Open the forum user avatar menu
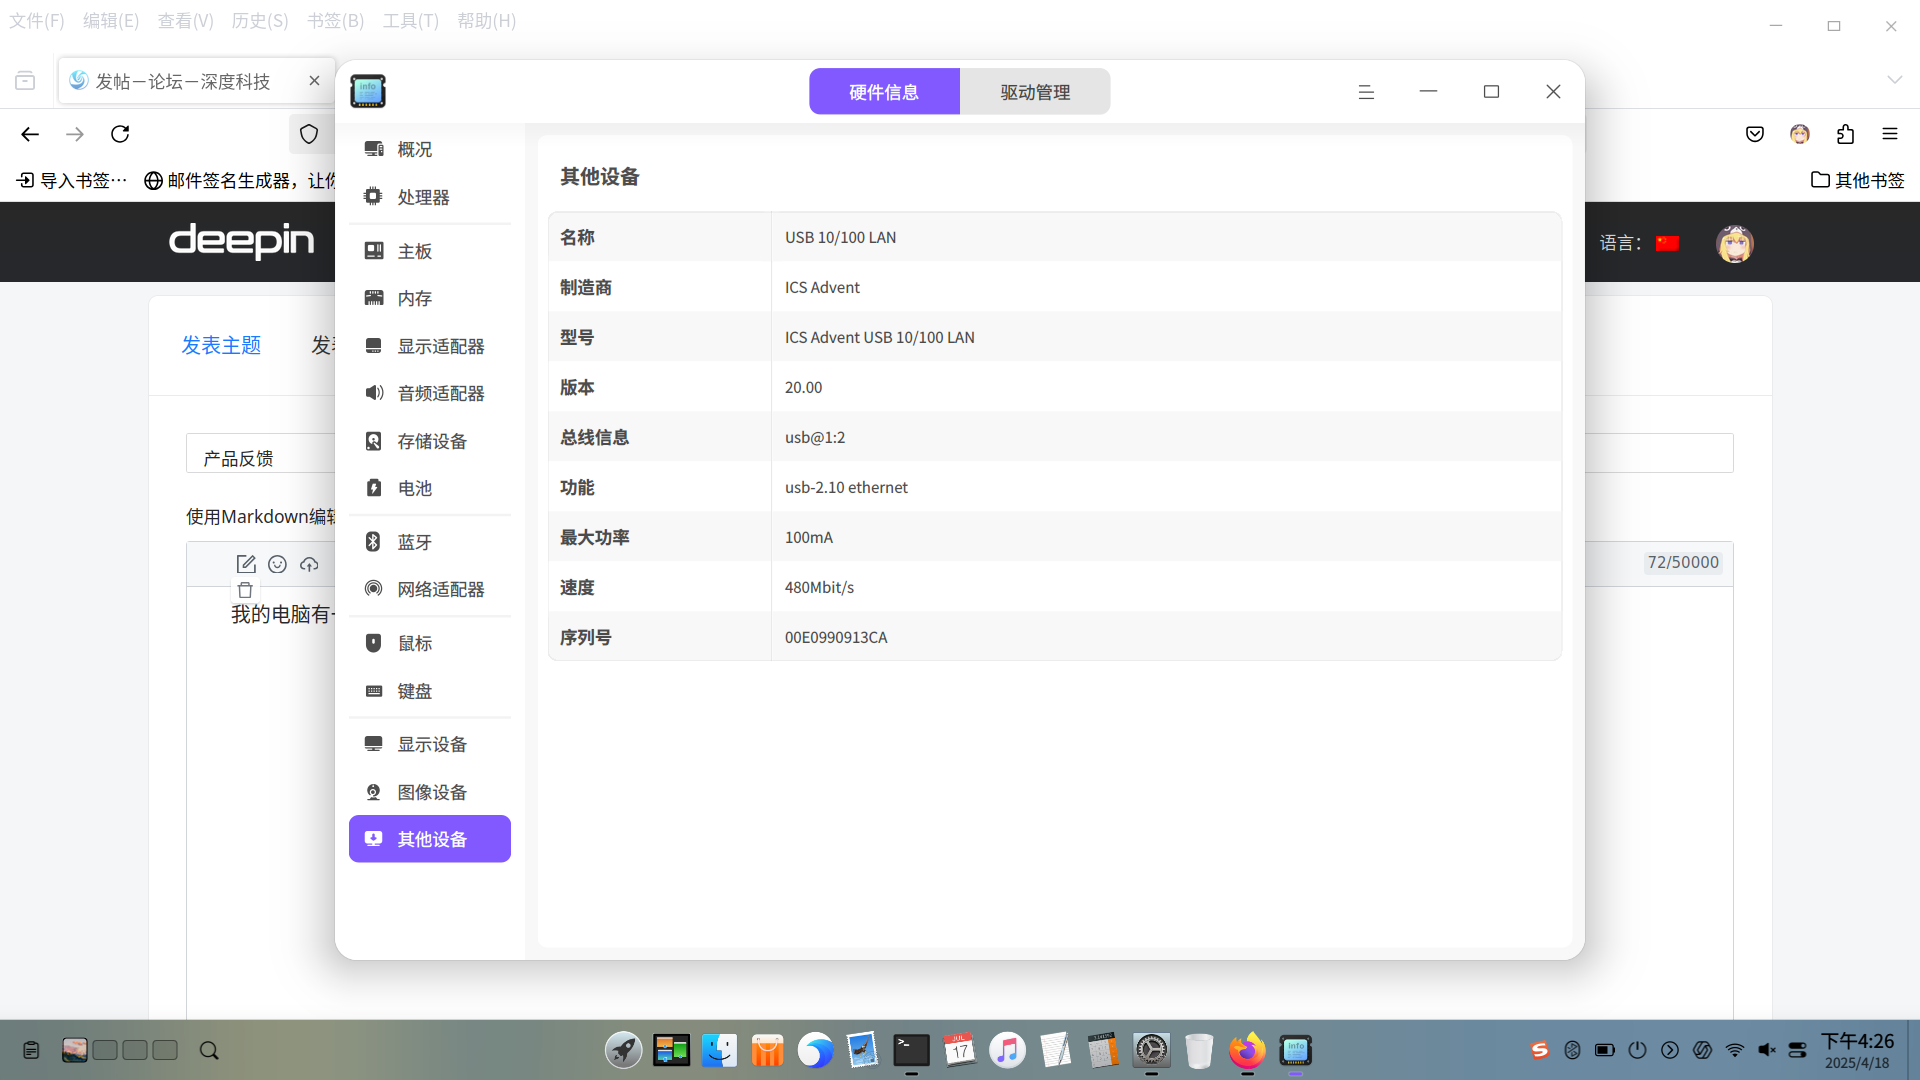 [1735, 243]
